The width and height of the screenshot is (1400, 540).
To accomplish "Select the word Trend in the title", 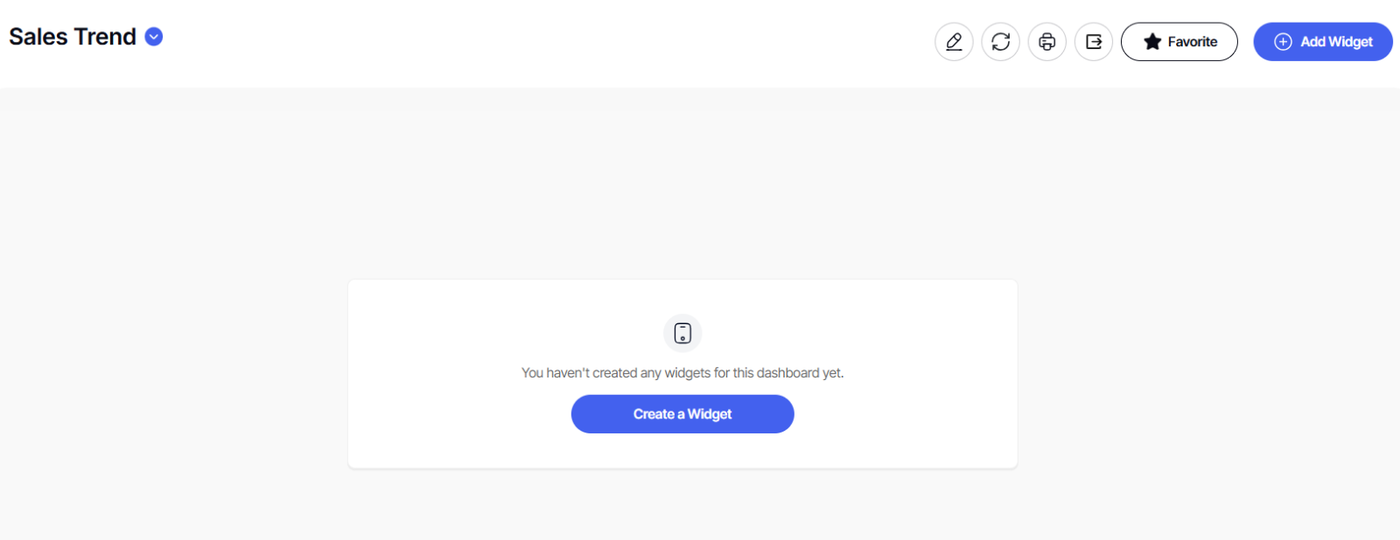I will click(105, 37).
